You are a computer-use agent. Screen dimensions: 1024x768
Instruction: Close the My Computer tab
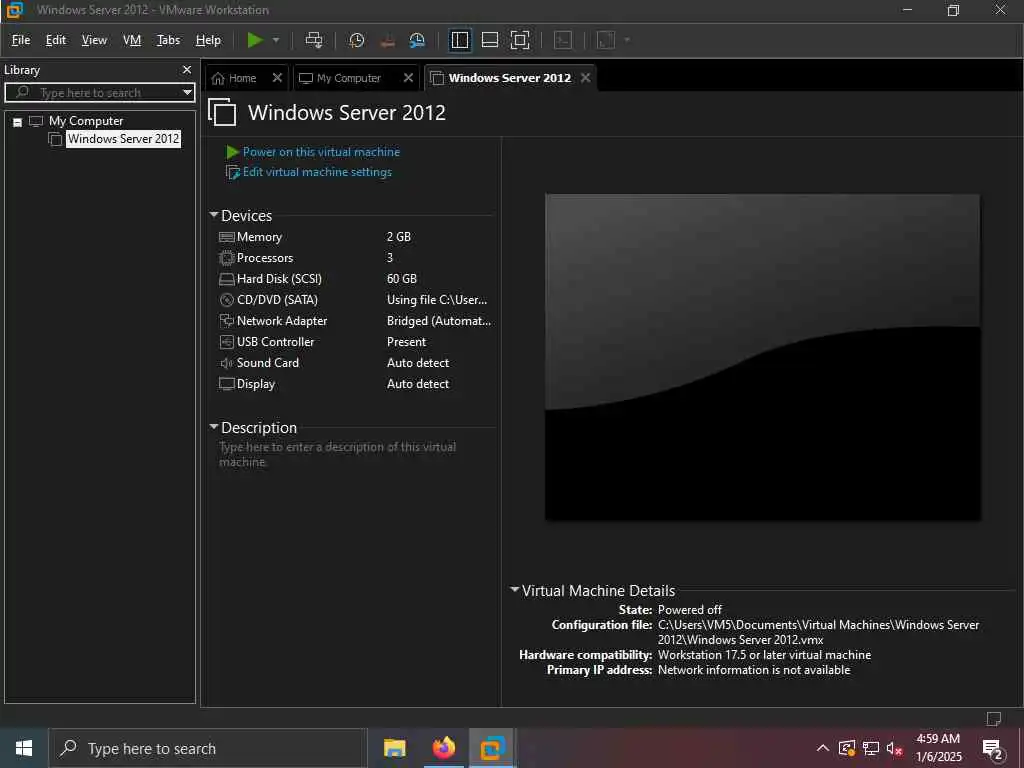[408, 78]
